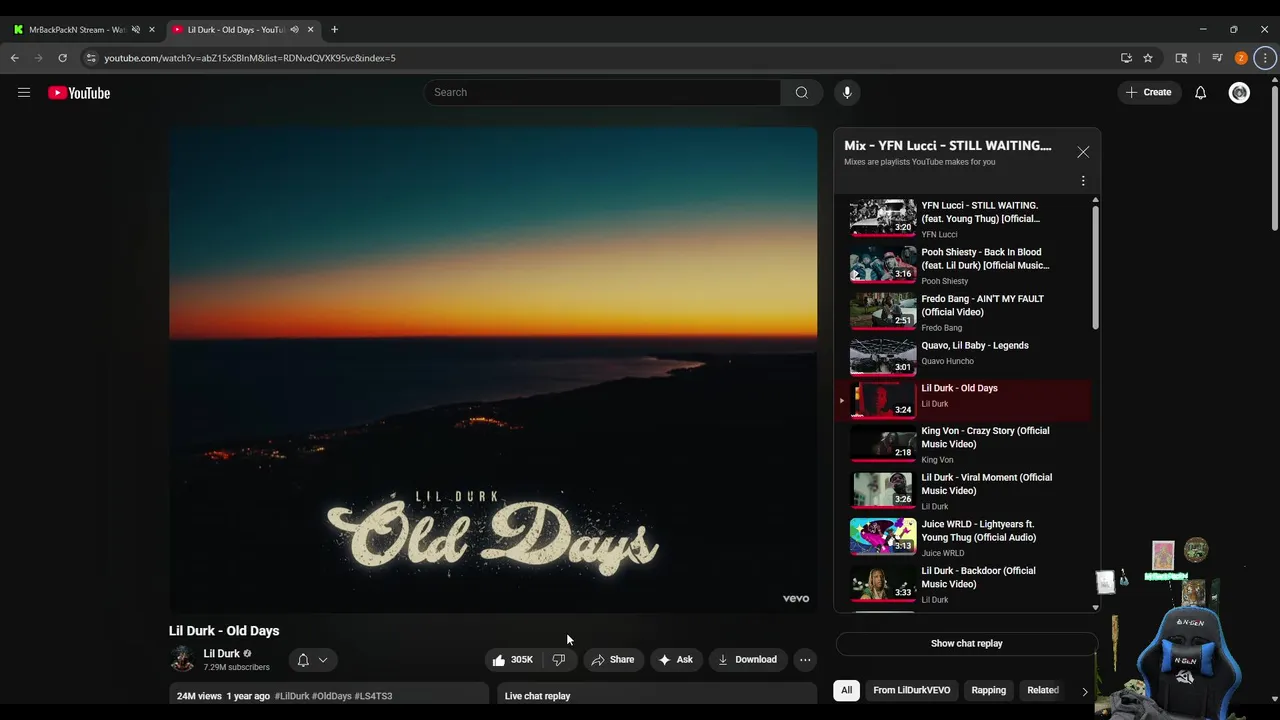Click currently playing Lil Durk - Old Days item

965,400
